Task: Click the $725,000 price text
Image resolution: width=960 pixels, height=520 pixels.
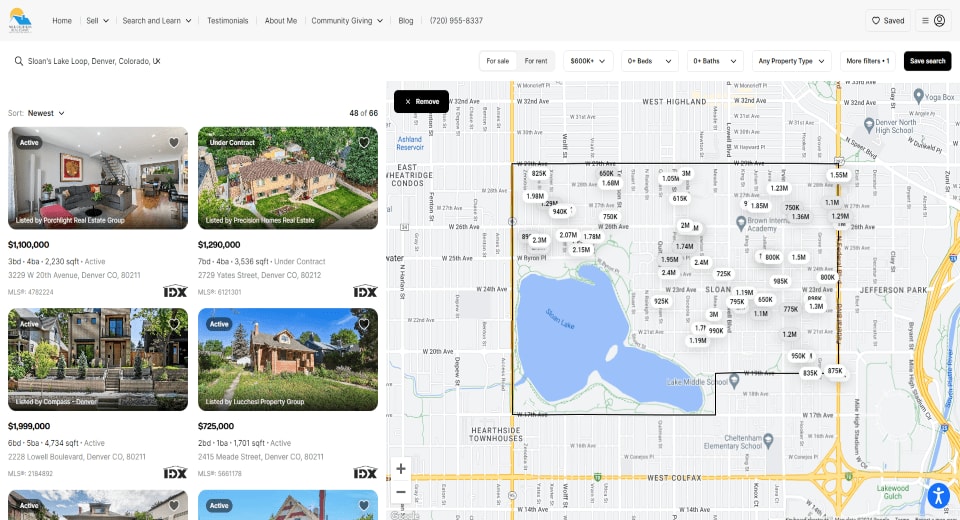Action: [x=216, y=426]
